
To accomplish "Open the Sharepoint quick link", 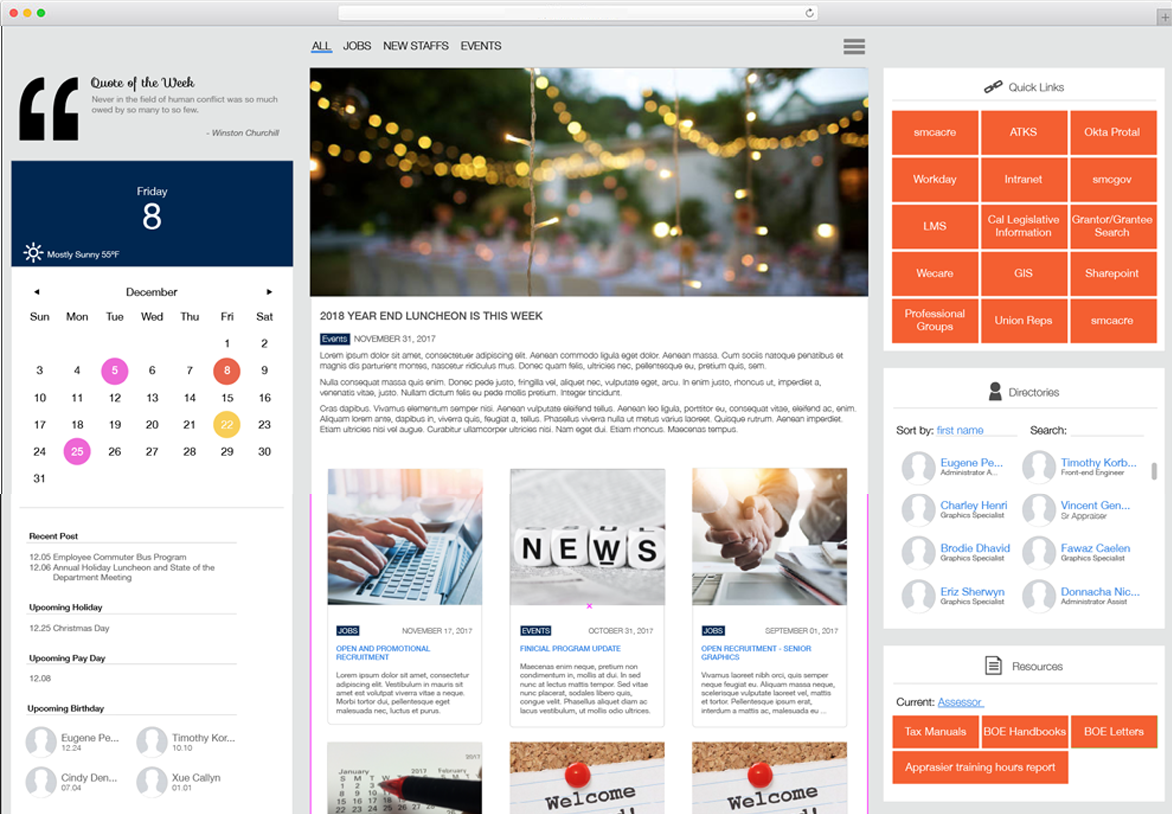I will tap(1113, 274).
